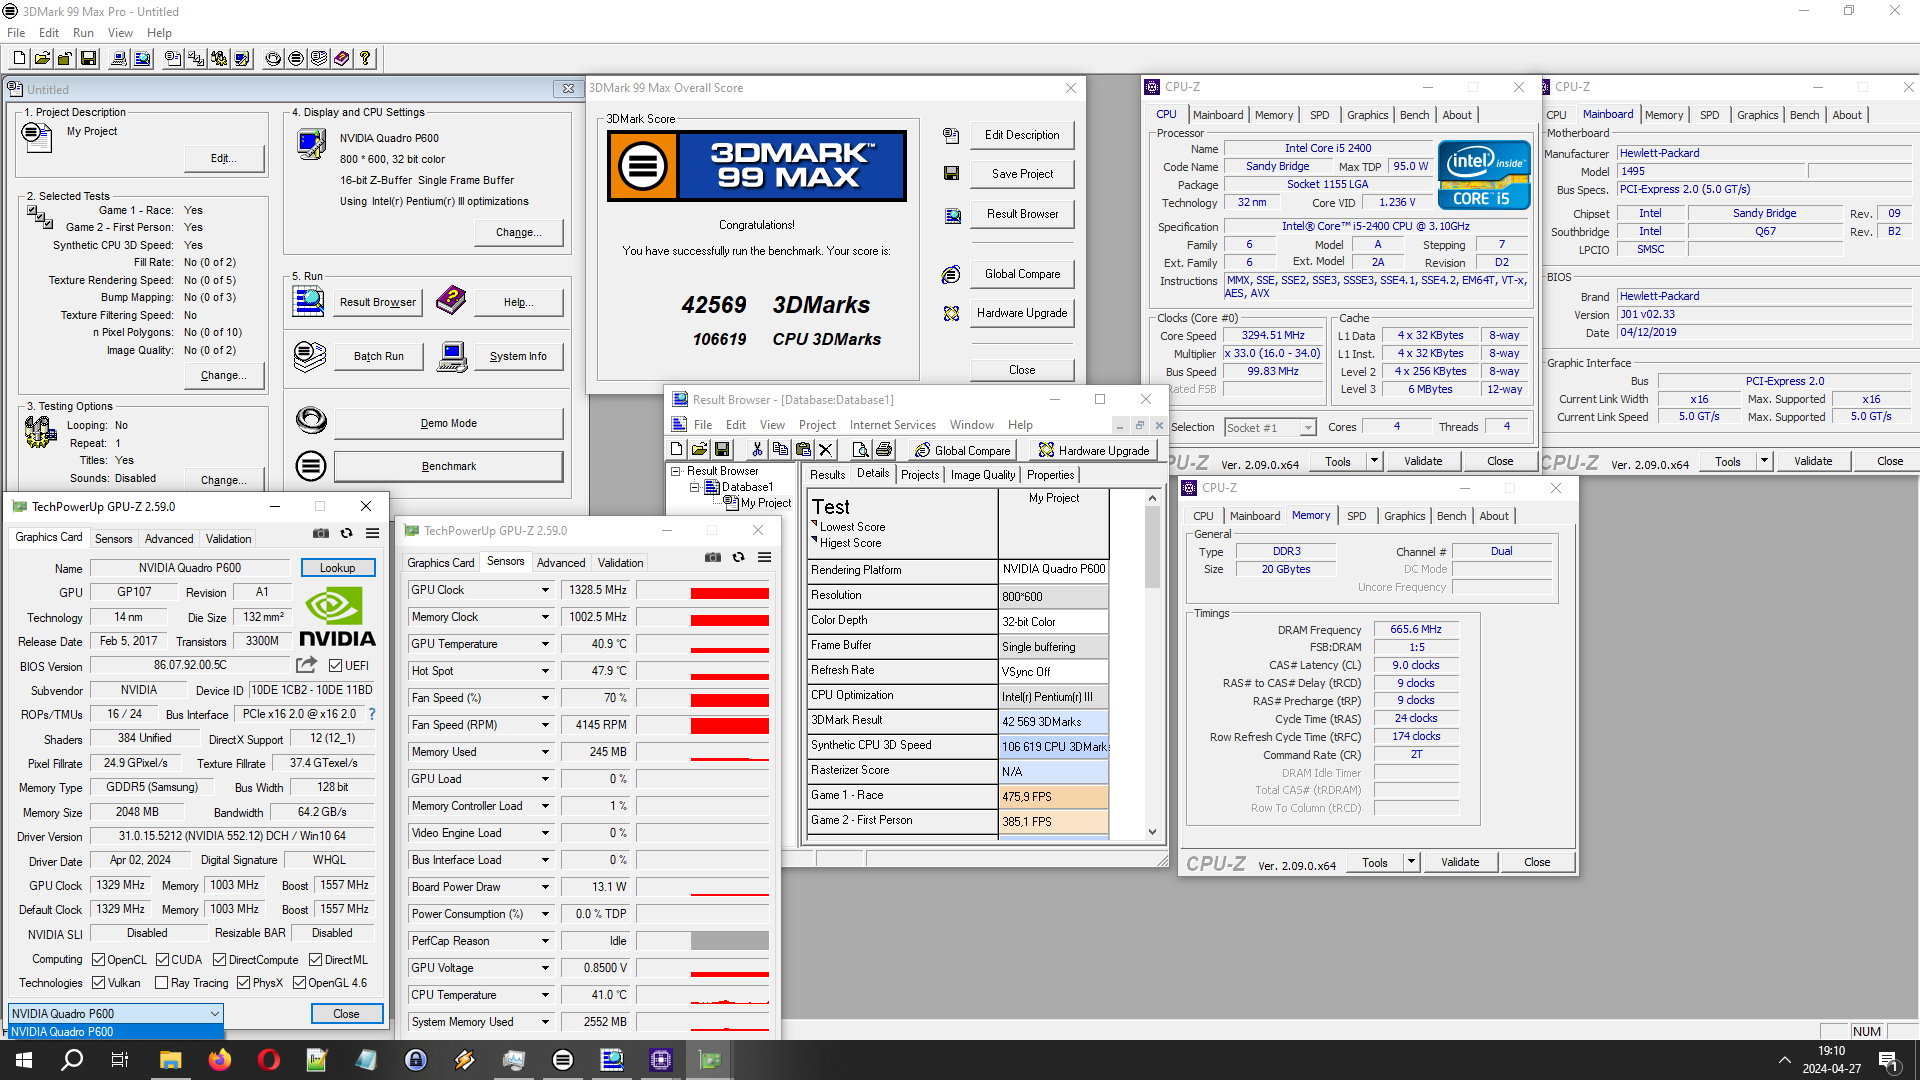Click the Result Browser results vertical scrollbar
This screenshot has width=1920, height=1080.
[x=1152, y=665]
